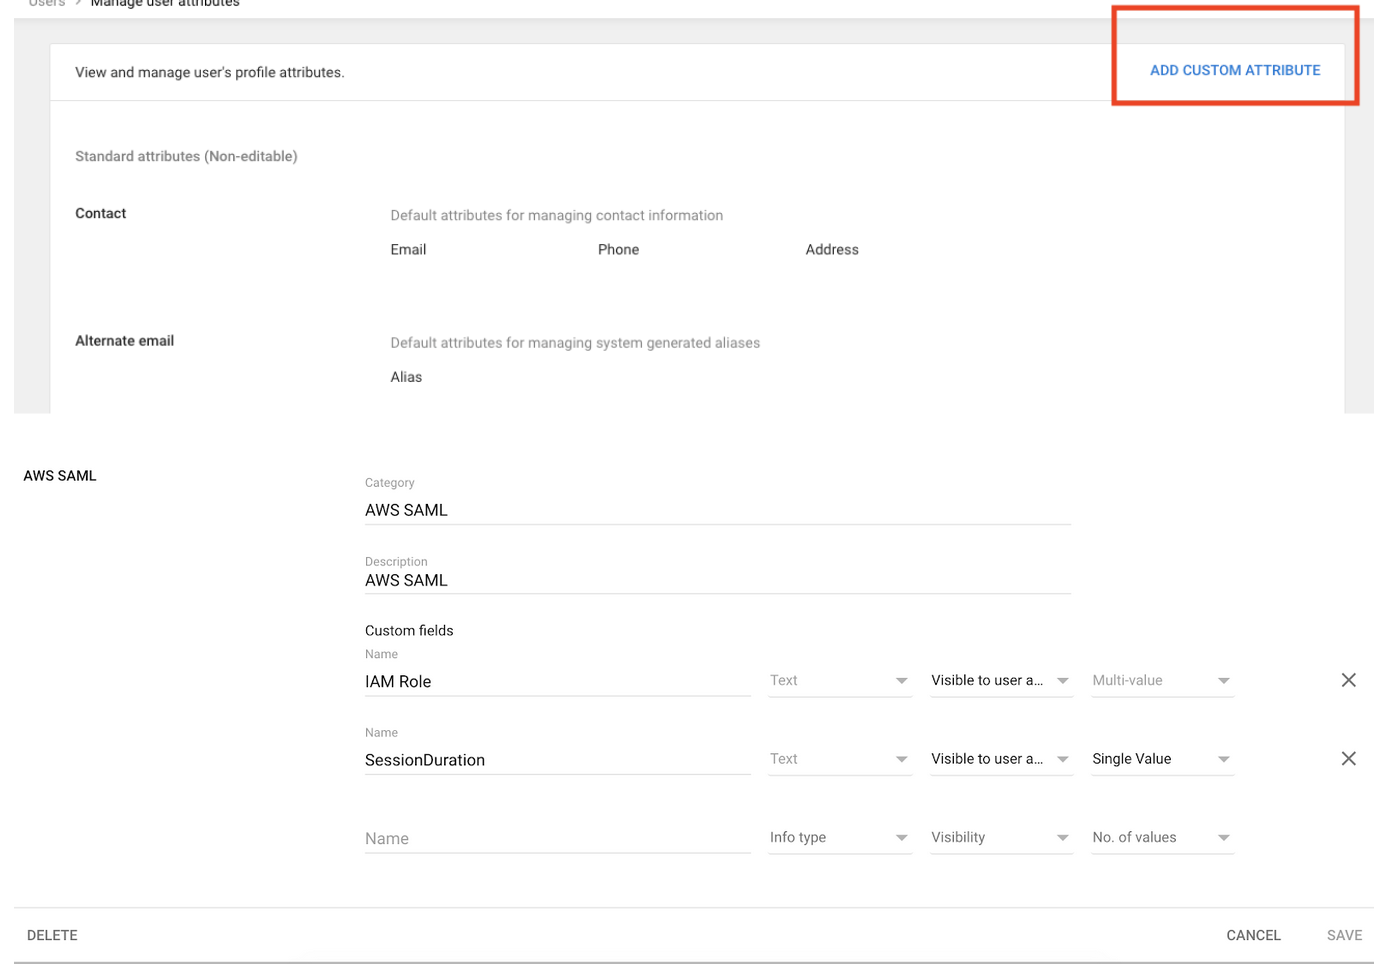
Task: Click the Add Custom Attribute link
Action: [1235, 70]
